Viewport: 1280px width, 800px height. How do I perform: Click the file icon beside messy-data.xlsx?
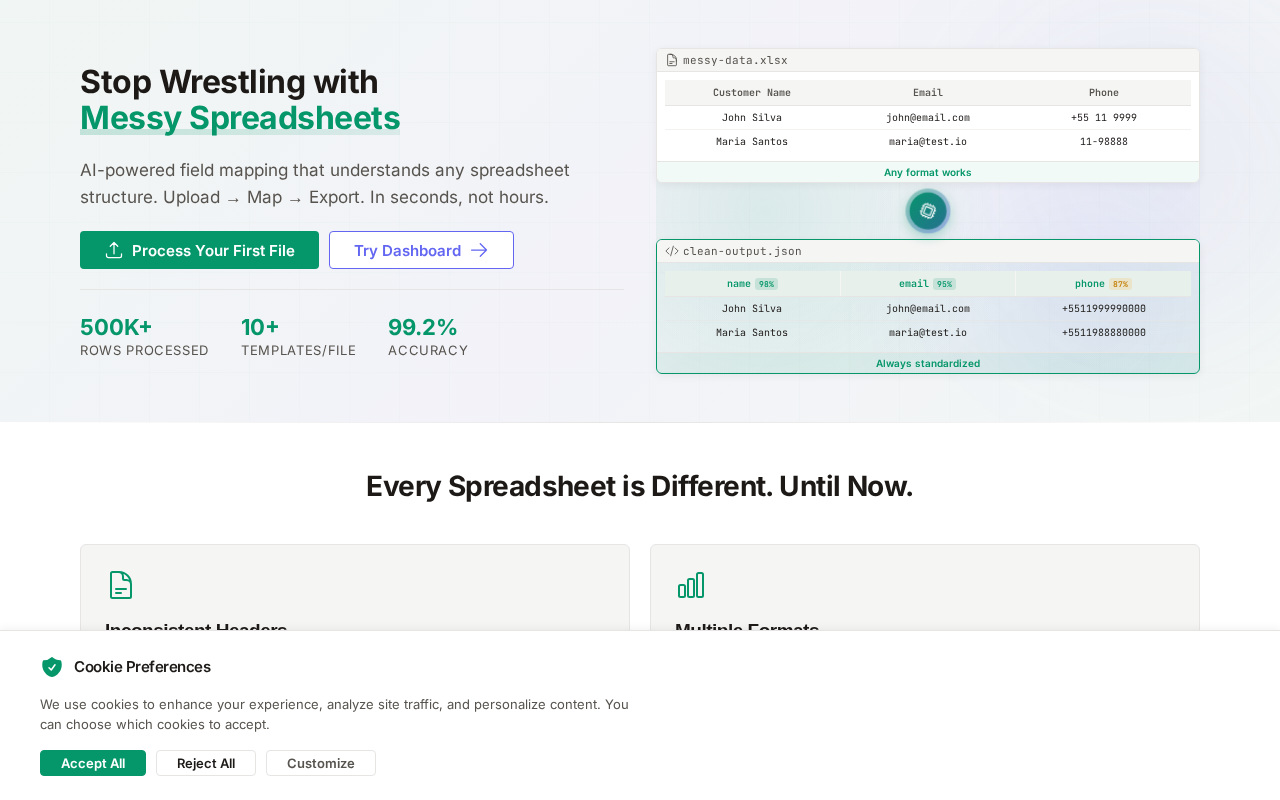pos(672,60)
